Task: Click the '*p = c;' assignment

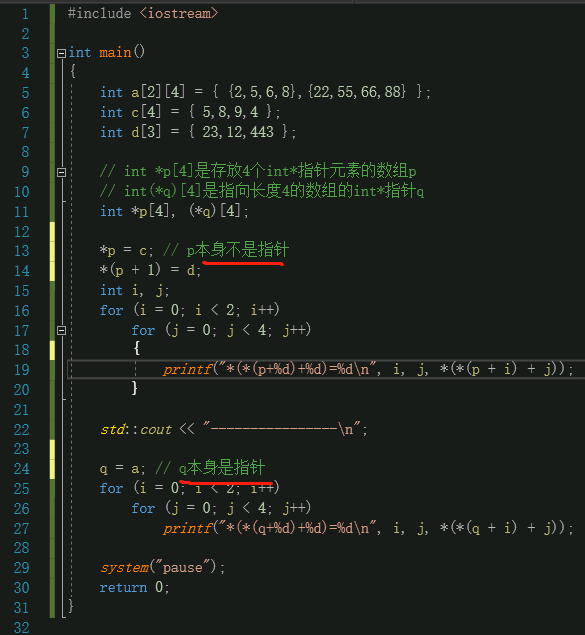Action: coord(126,251)
